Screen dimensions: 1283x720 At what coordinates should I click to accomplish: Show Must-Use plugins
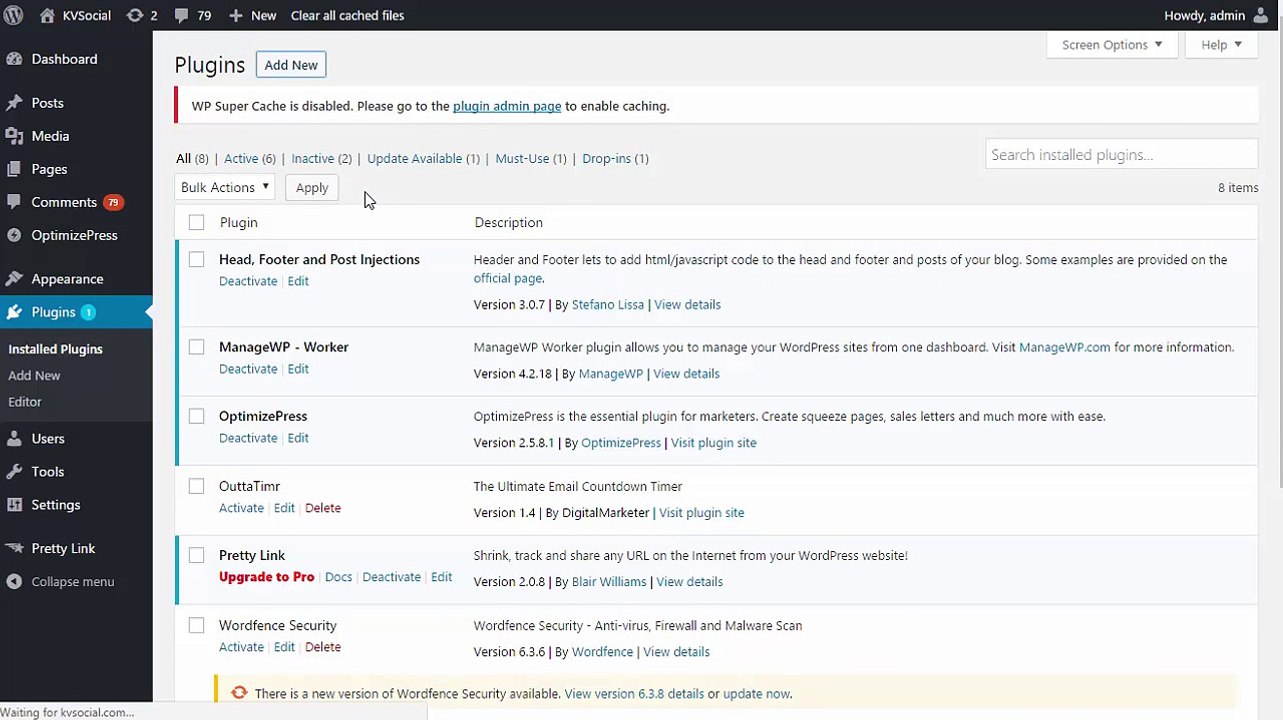click(x=531, y=158)
